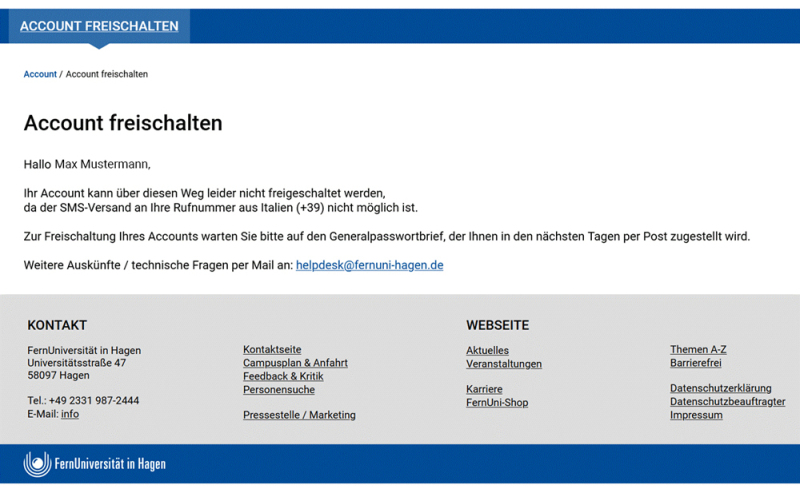
Task: Open the Datenschutzbeauftragter link
Action: (x=728, y=402)
